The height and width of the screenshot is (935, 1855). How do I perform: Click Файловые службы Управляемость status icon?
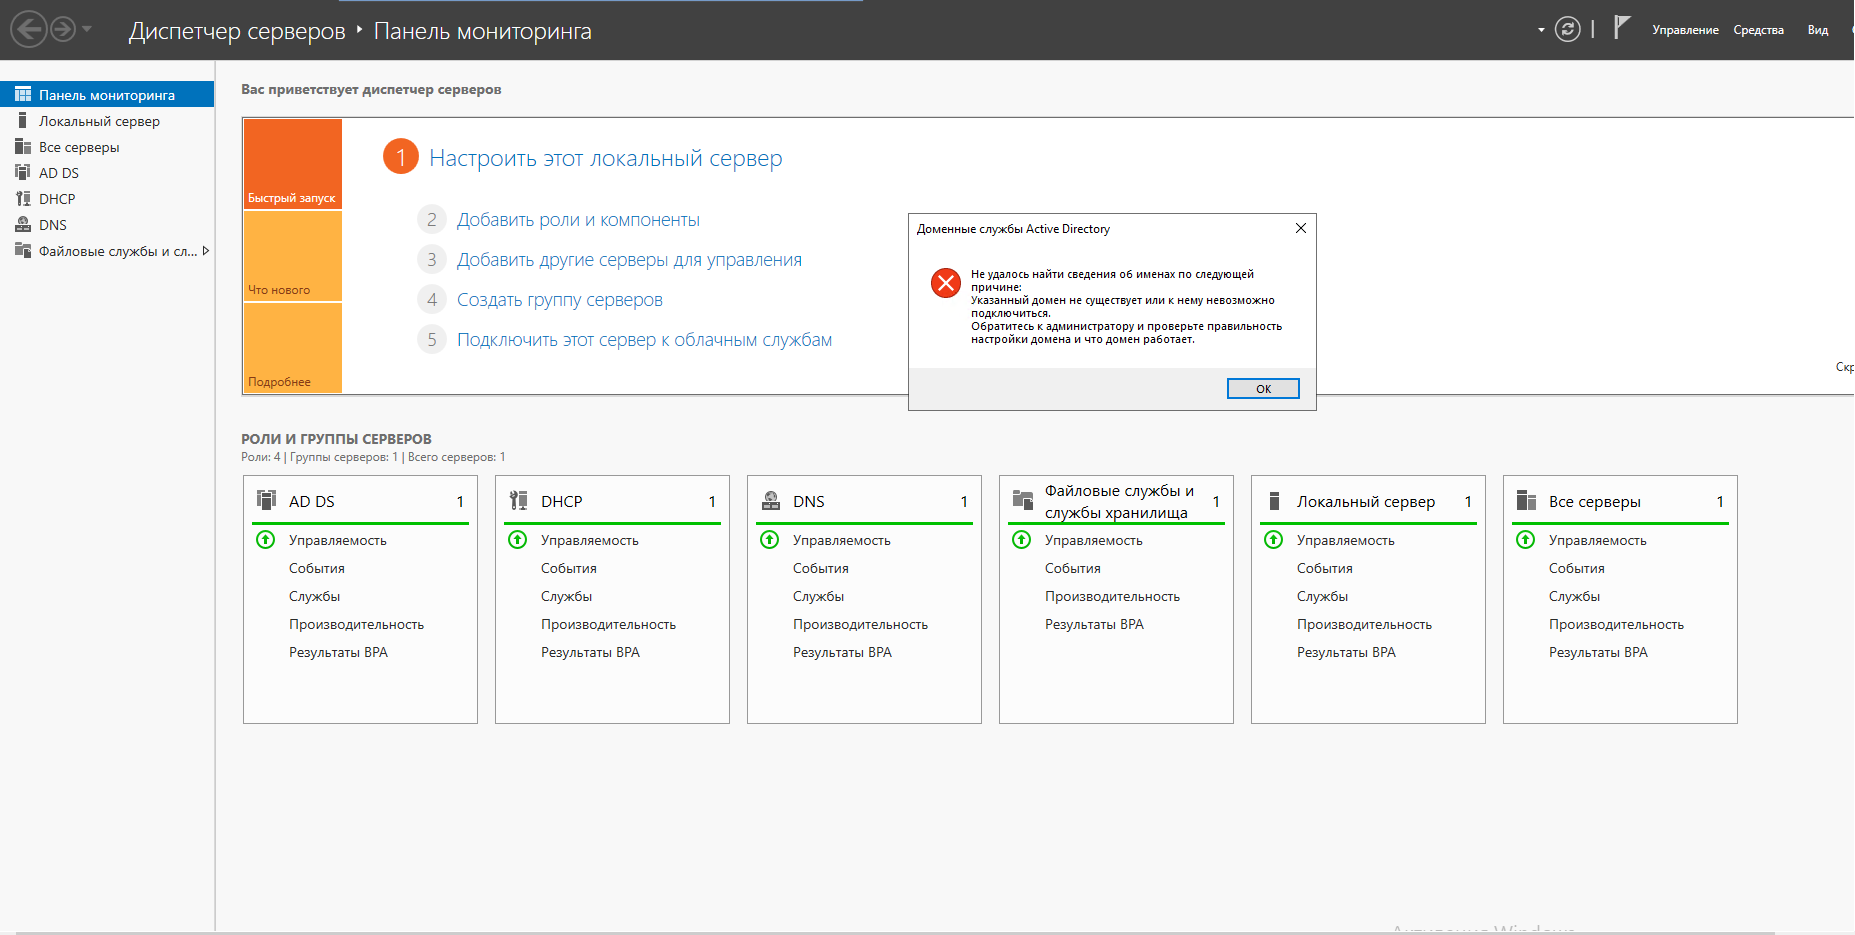[x=1022, y=540]
